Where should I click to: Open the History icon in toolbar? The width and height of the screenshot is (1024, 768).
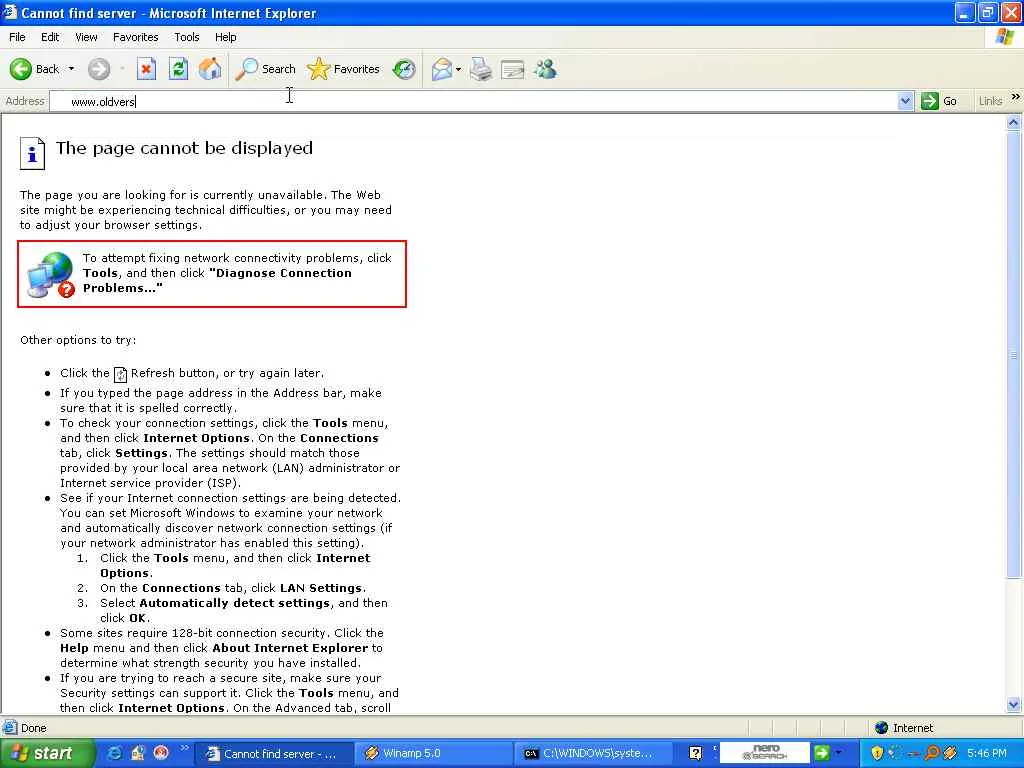tap(404, 69)
